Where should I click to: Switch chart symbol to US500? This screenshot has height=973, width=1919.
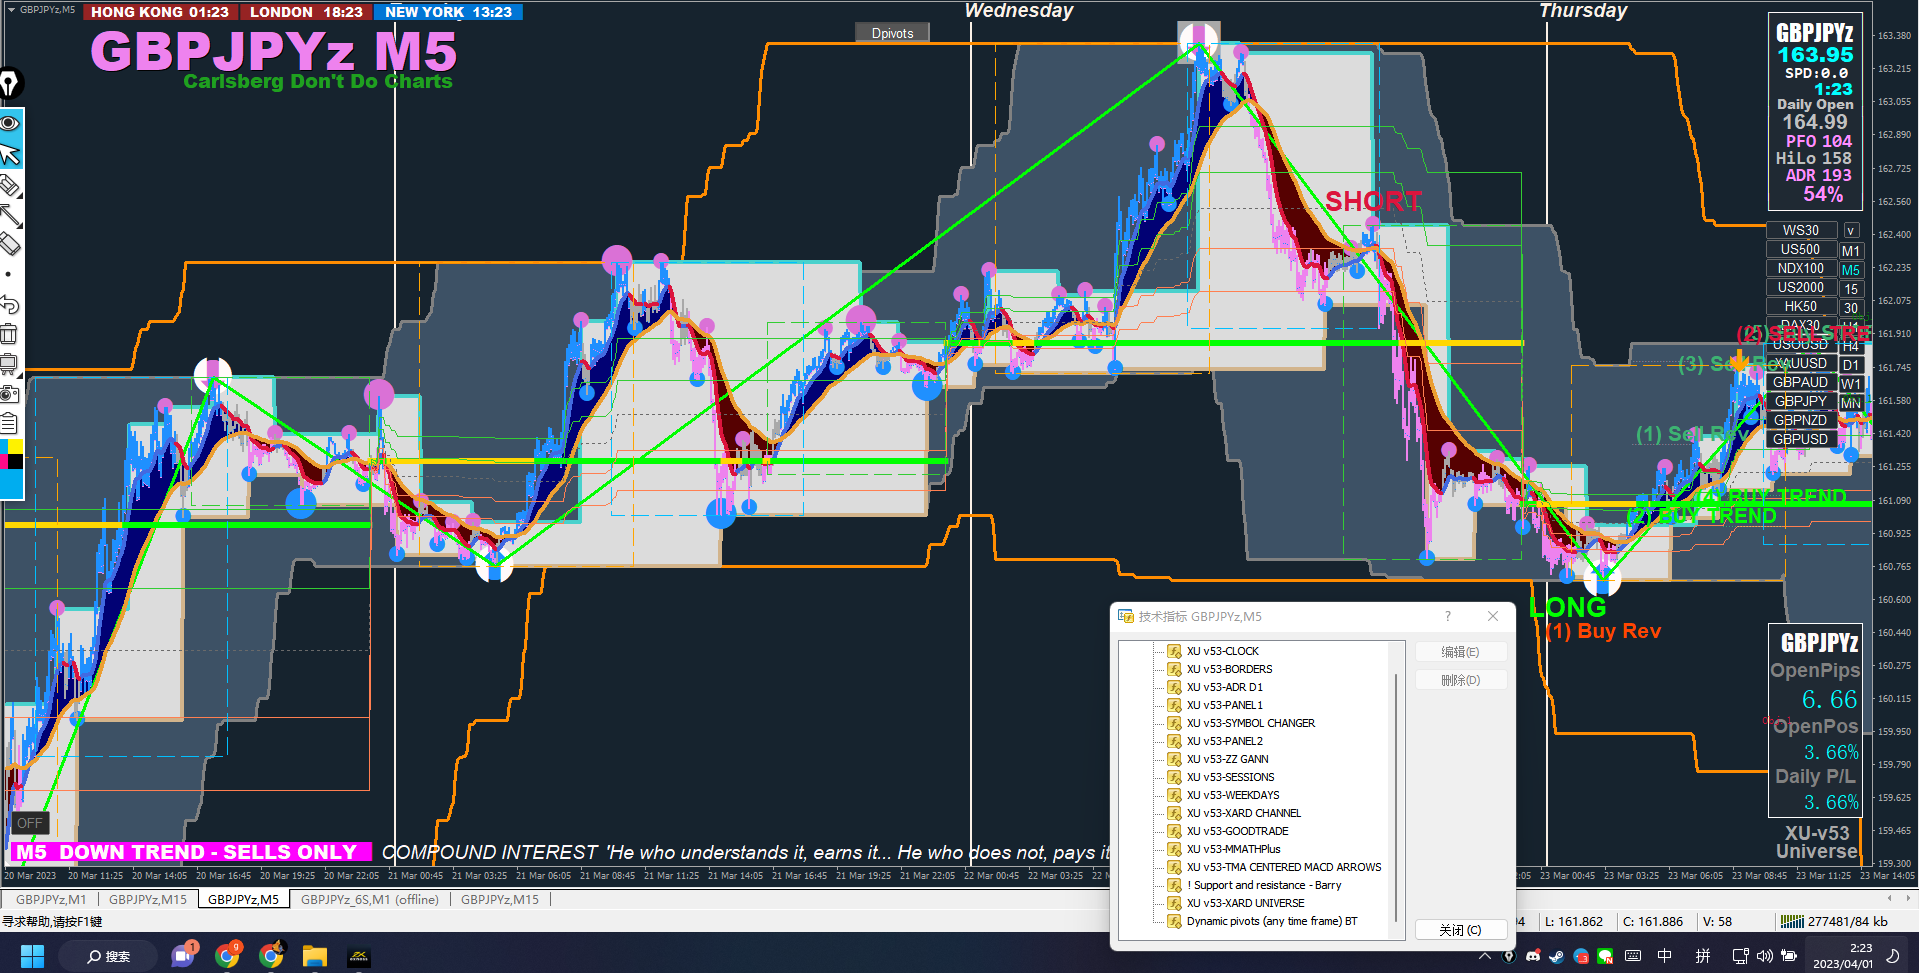pos(1801,249)
